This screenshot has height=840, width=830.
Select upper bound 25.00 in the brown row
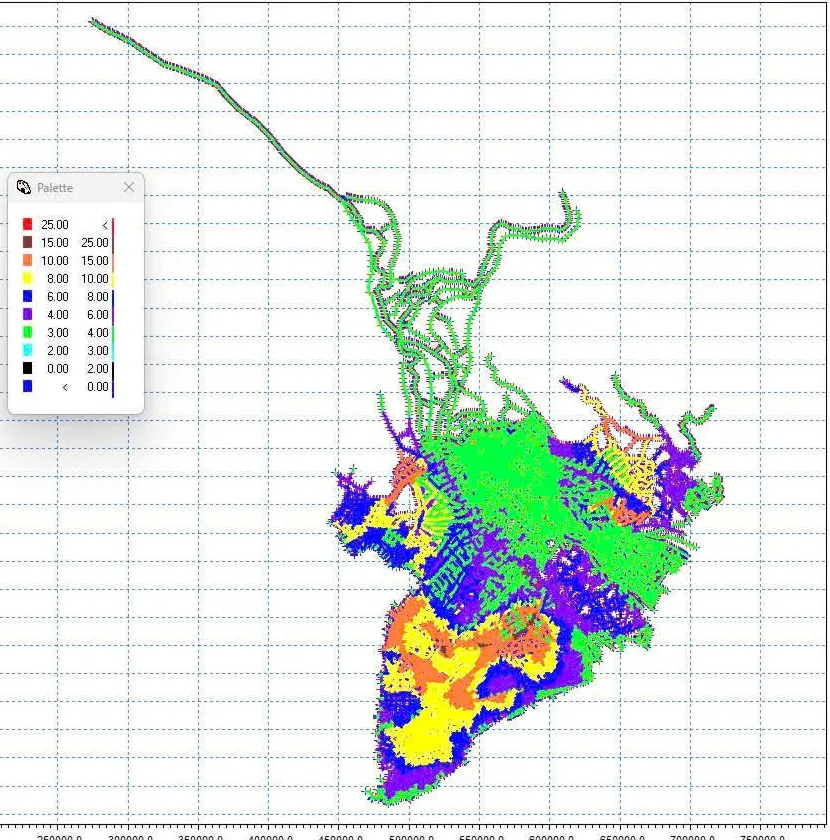click(x=95, y=243)
